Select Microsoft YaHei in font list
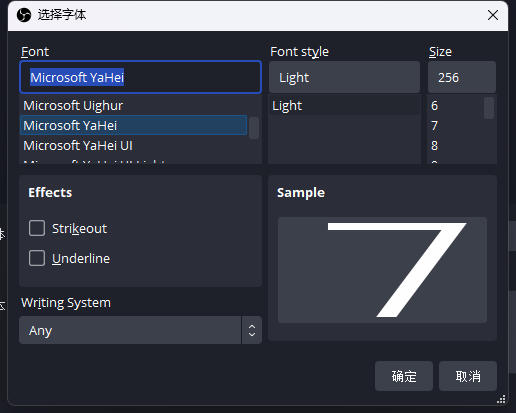Image resolution: width=516 pixels, height=413 pixels. pos(133,125)
